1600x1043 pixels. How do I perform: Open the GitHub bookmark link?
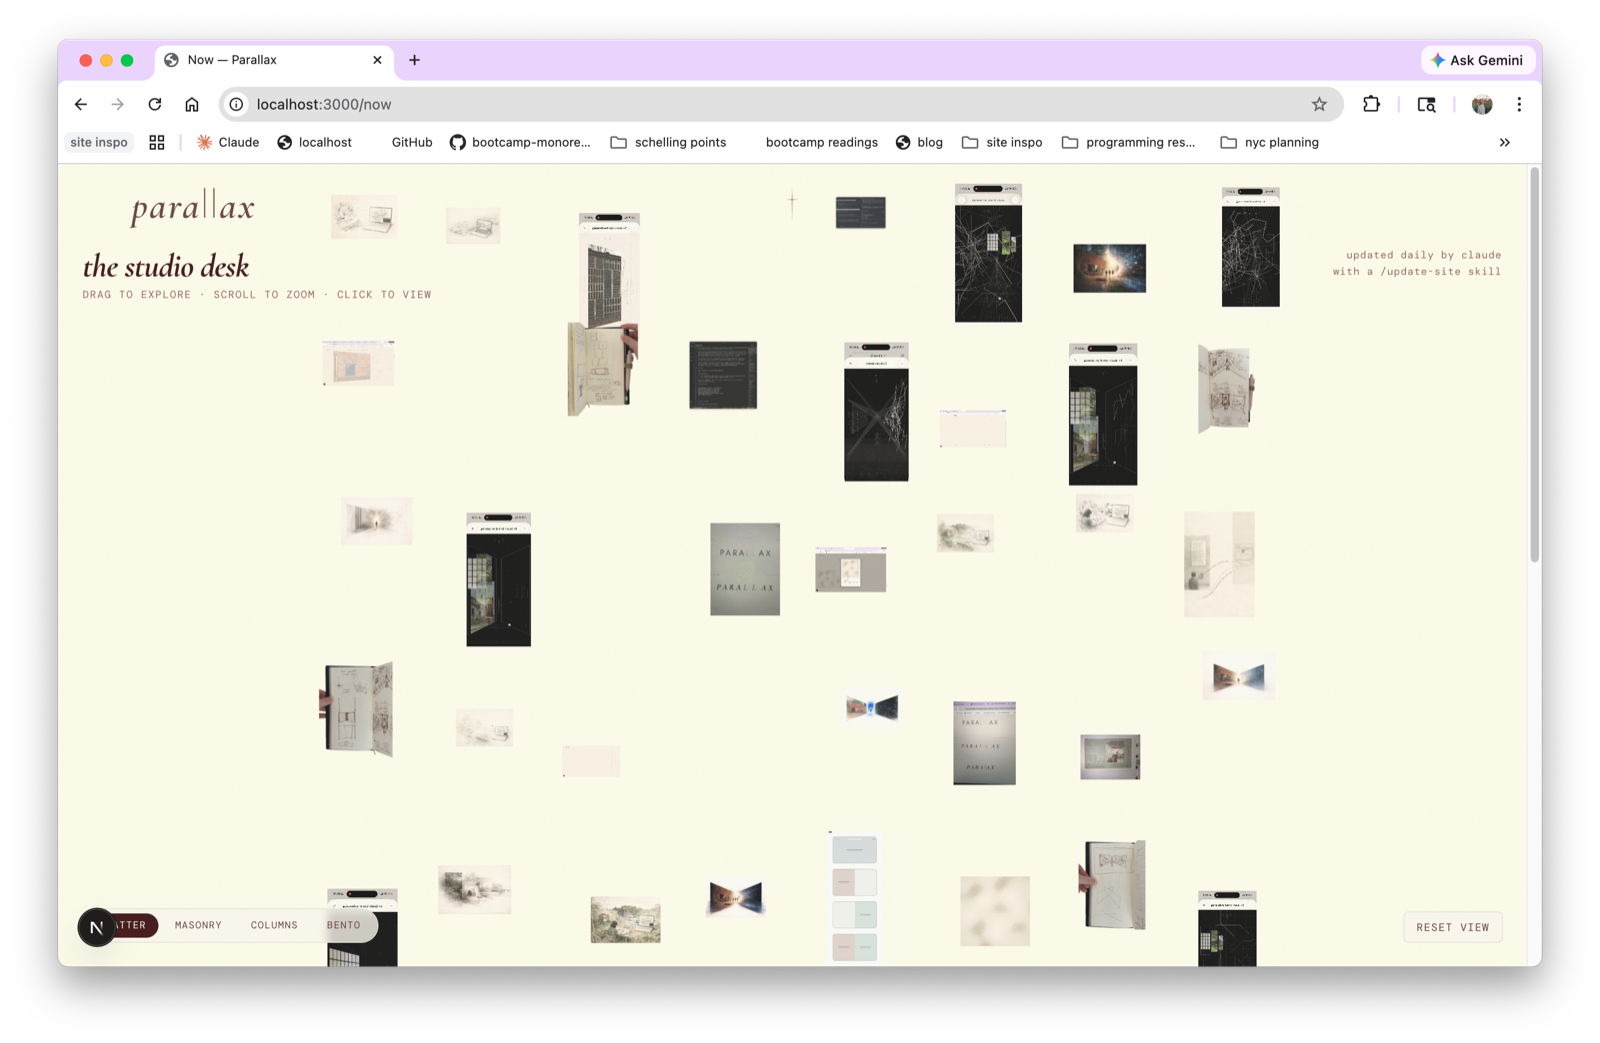(410, 142)
